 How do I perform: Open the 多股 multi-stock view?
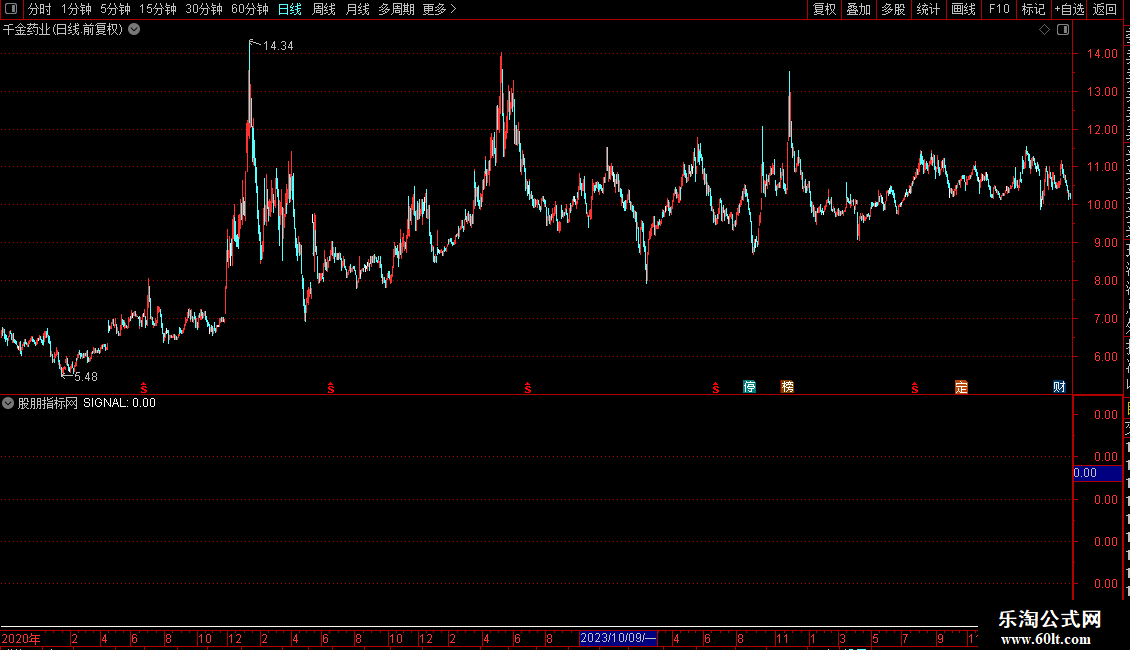[x=893, y=9]
